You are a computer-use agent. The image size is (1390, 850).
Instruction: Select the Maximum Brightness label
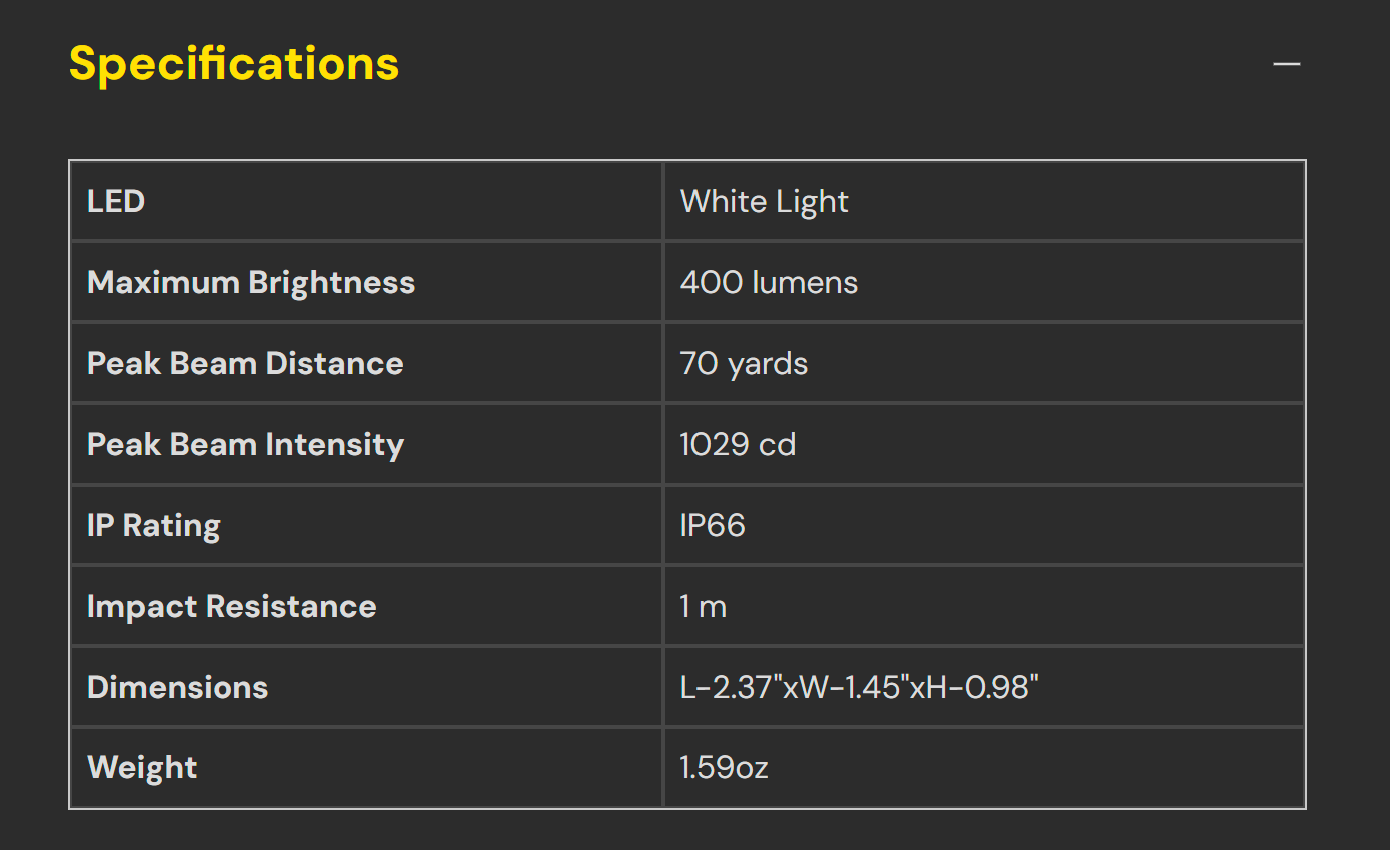(x=251, y=282)
